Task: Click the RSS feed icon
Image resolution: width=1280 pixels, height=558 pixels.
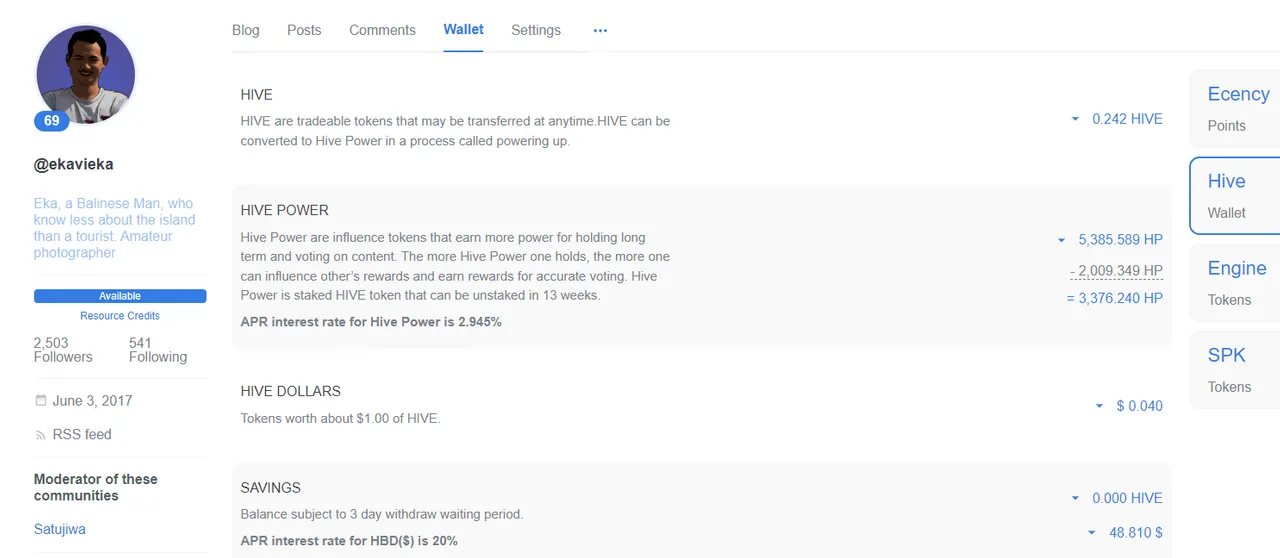Action: point(41,435)
